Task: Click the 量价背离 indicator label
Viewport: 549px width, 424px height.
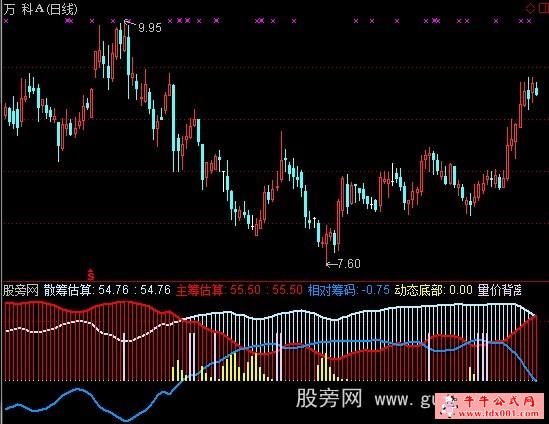Action: pyautogui.click(x=500, y=290)
